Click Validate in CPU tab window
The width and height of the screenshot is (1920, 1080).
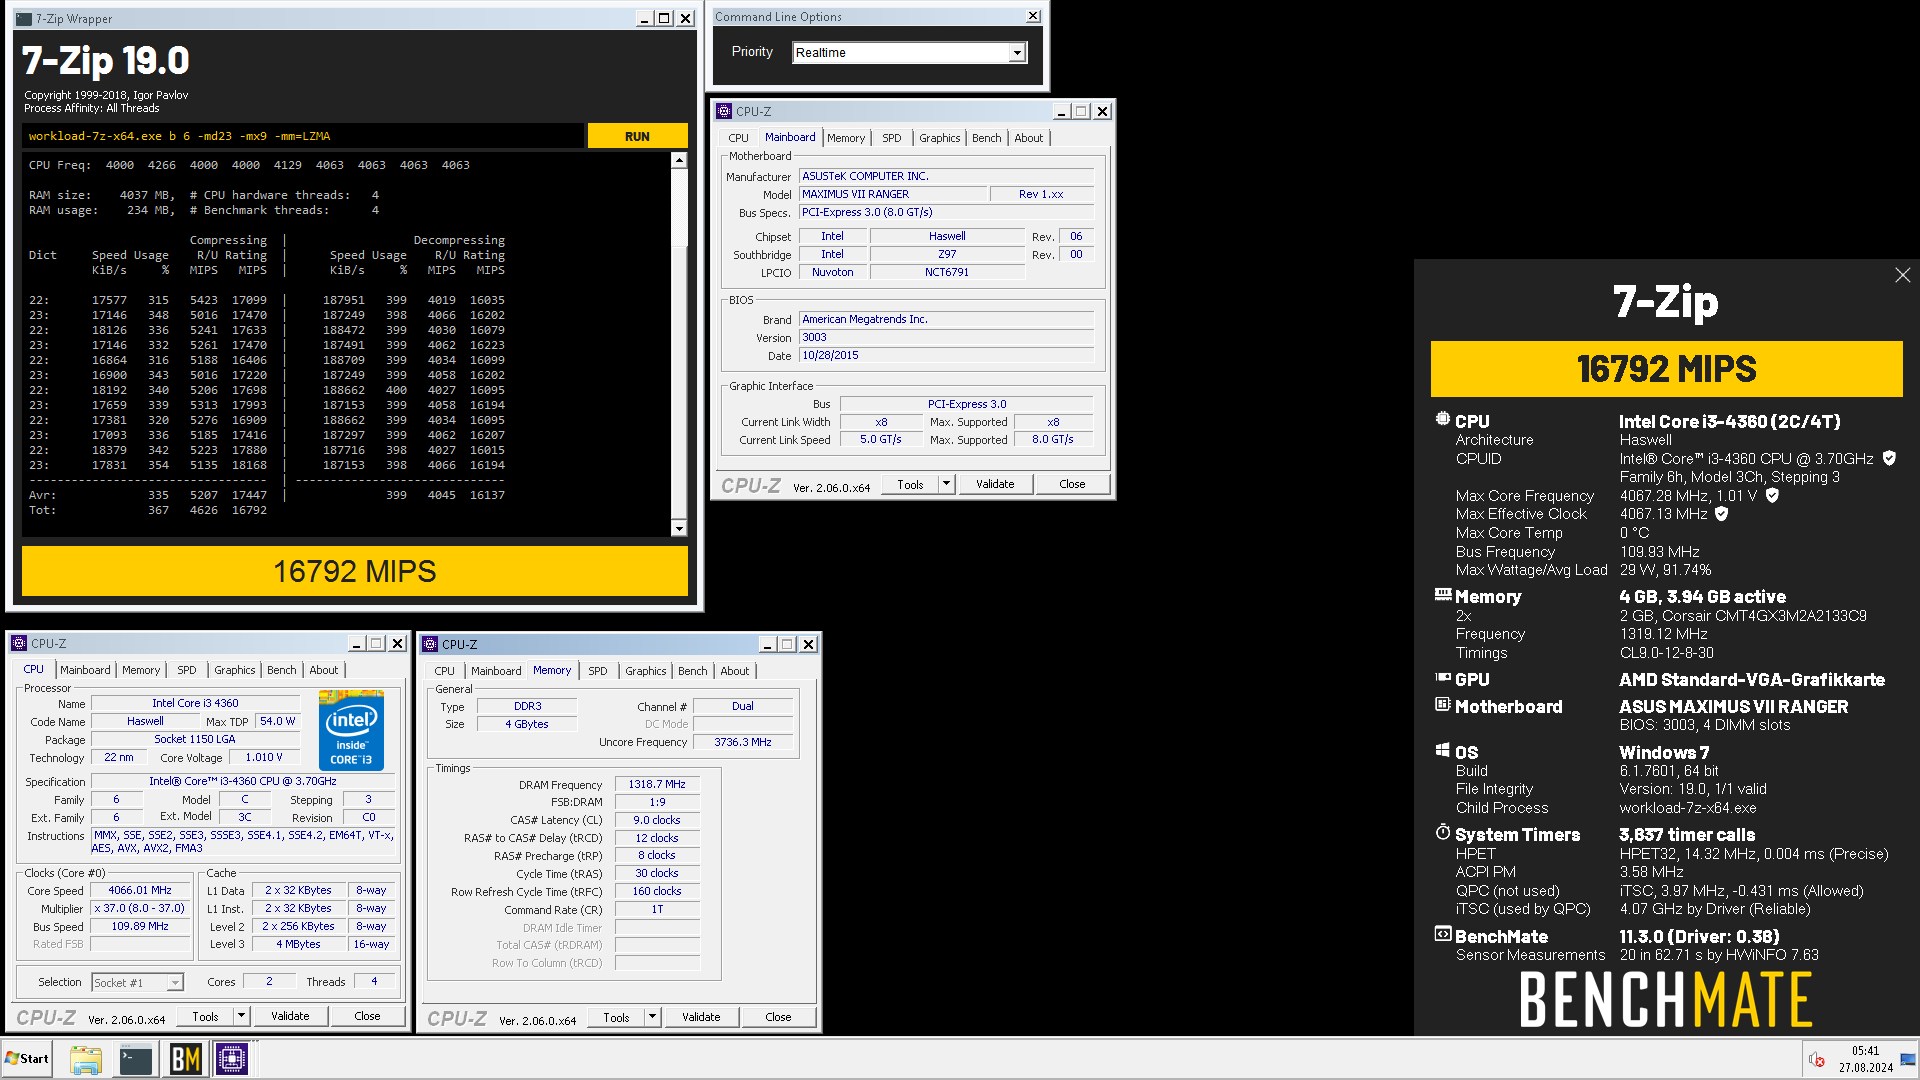click(x=290, y=1016)
